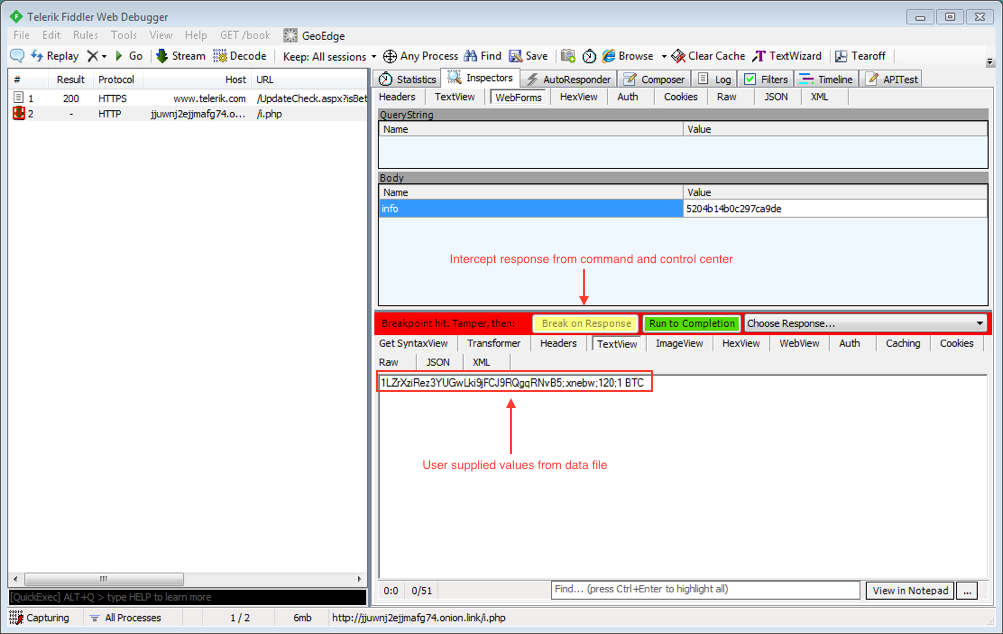Screen dimensions: 1003x634
Task: Click All Processes status filter
Action: click(125, 617)
